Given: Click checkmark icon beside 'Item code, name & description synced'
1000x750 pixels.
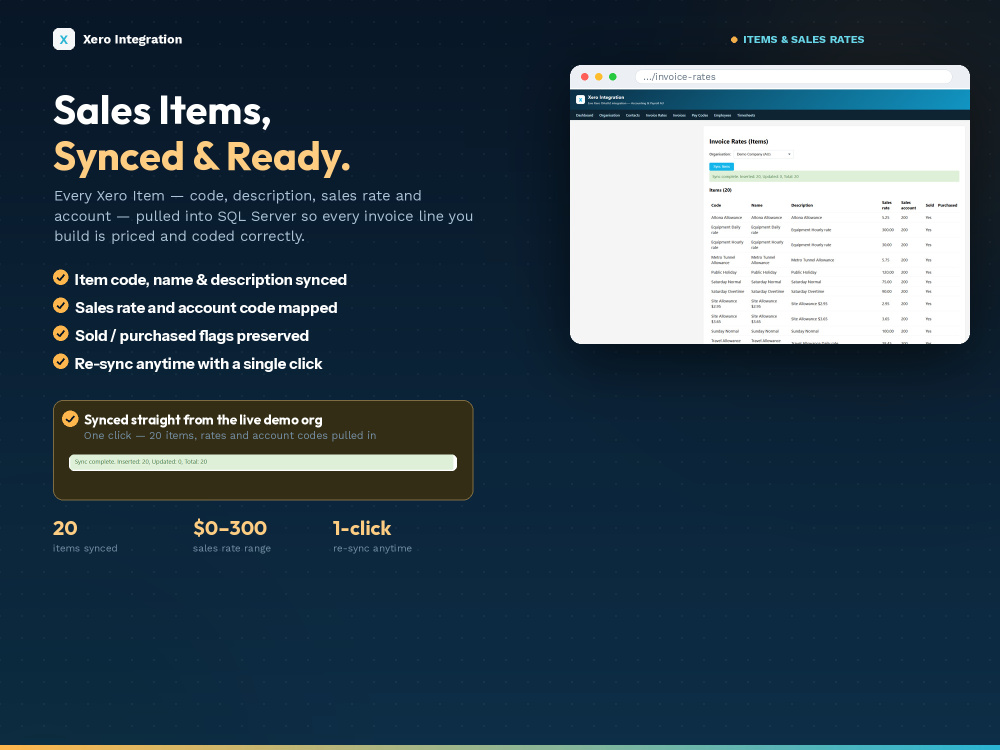Looking at the screenshot, I should [61, 277].
